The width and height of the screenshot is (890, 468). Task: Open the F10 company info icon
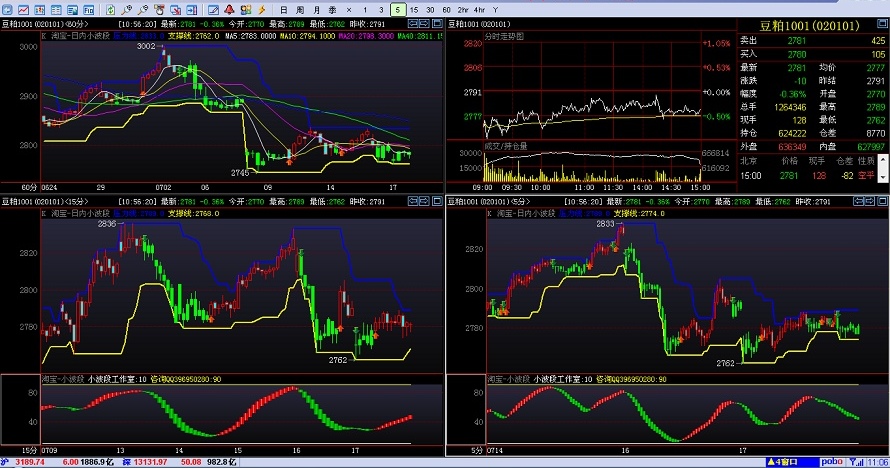89,10
